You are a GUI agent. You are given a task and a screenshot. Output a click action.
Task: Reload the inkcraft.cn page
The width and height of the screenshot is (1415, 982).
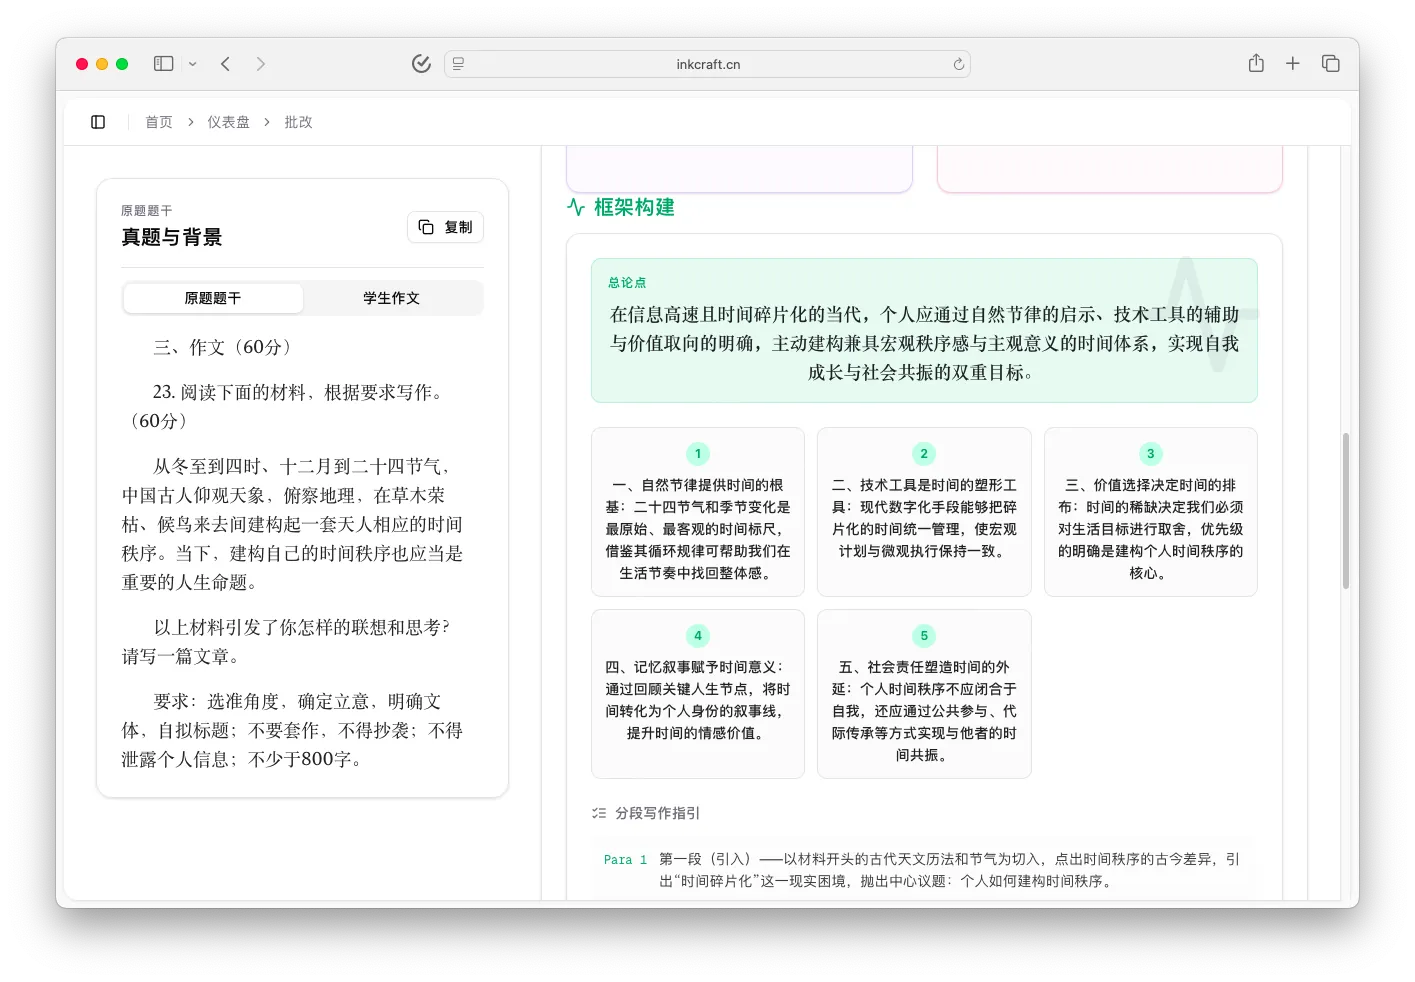pos(957,63)
